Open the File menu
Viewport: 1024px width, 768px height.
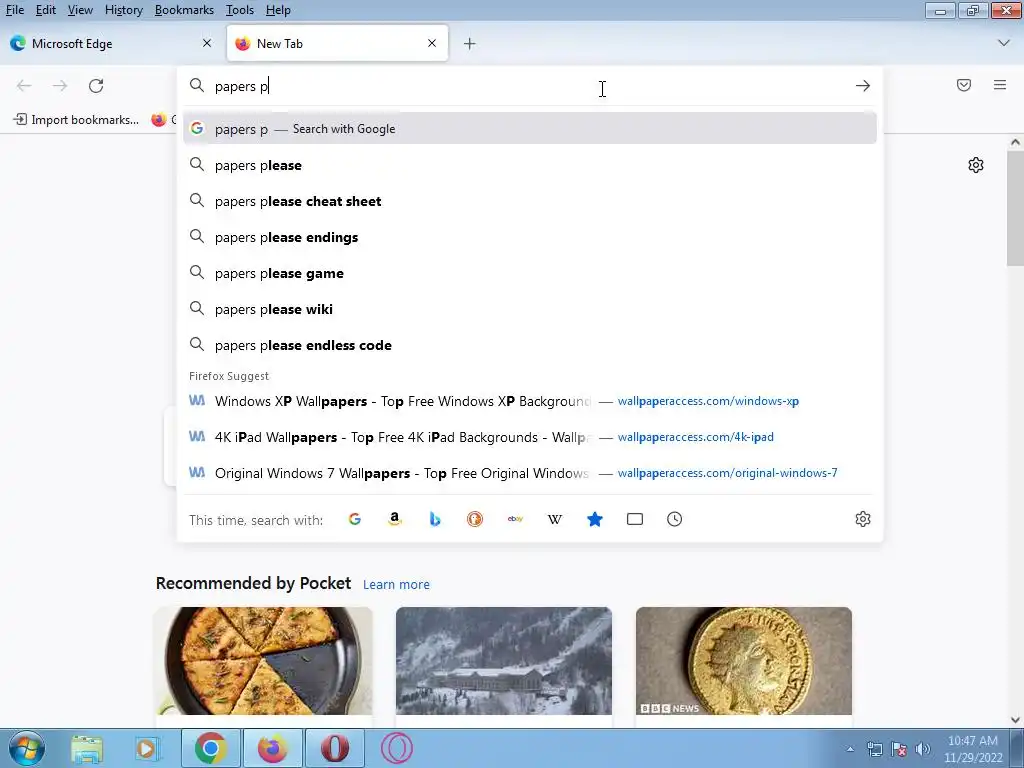point(14,10)
